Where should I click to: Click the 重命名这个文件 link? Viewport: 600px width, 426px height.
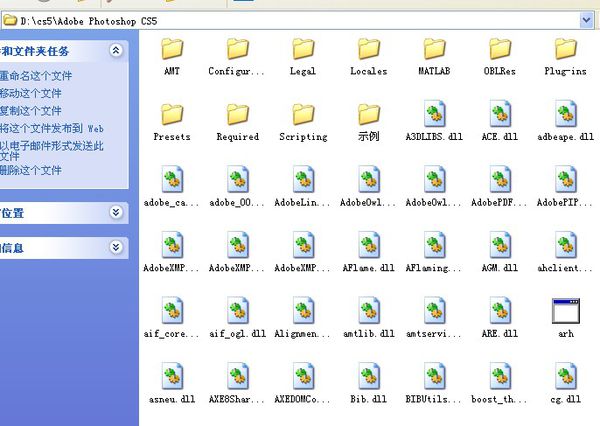click(x=36, y=76)
